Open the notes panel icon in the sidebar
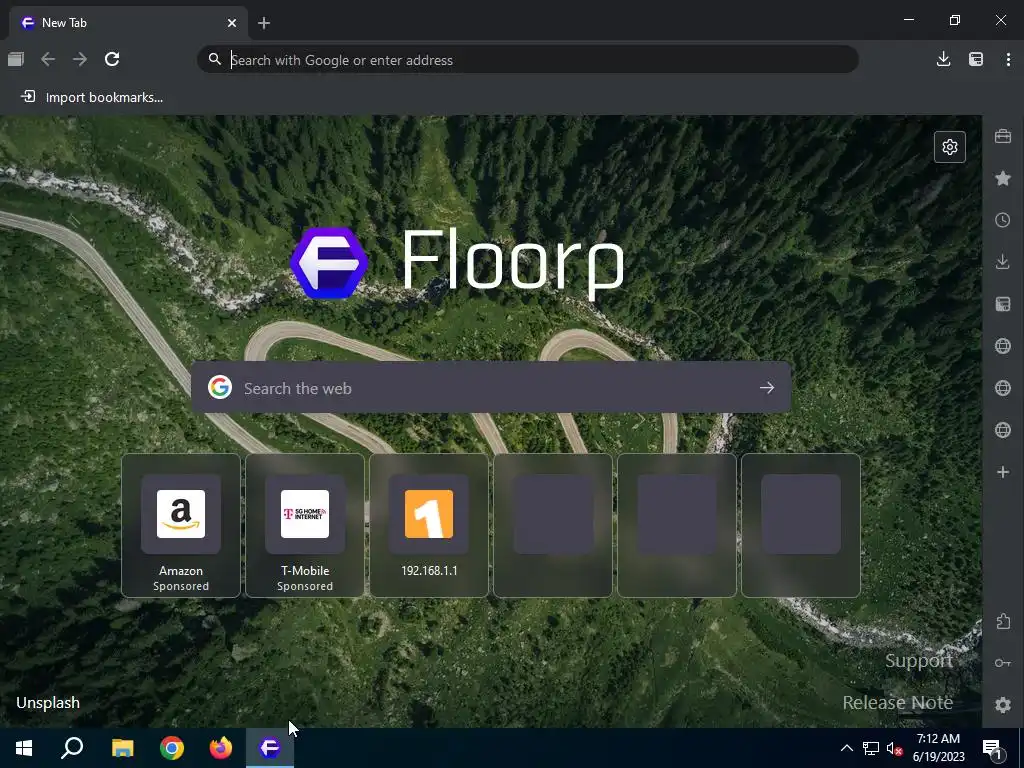 coord(1003,304)
